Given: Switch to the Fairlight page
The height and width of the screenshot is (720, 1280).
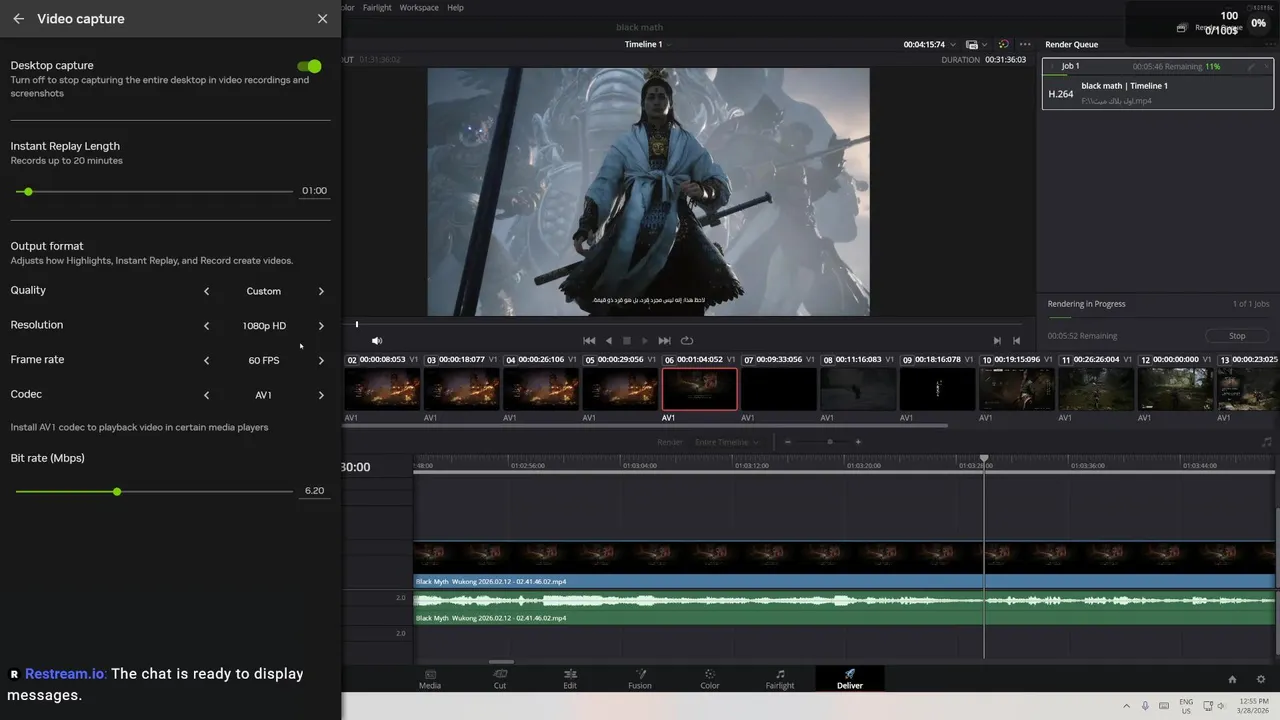Looking at the screenshot, I should pyautogui.click(x=780, y=679).
